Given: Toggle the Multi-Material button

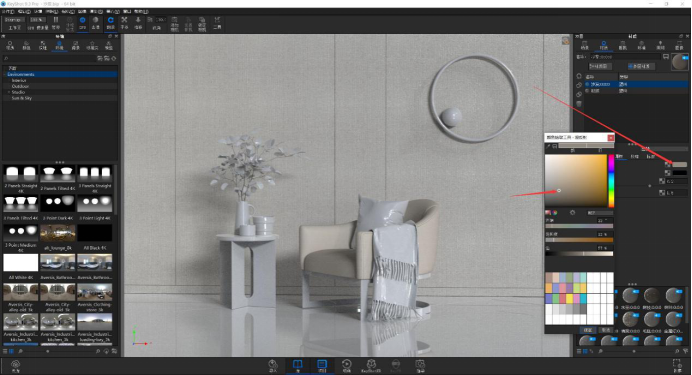Looking at the screenshot, I should pyautogui.click(x=642, y=66).
